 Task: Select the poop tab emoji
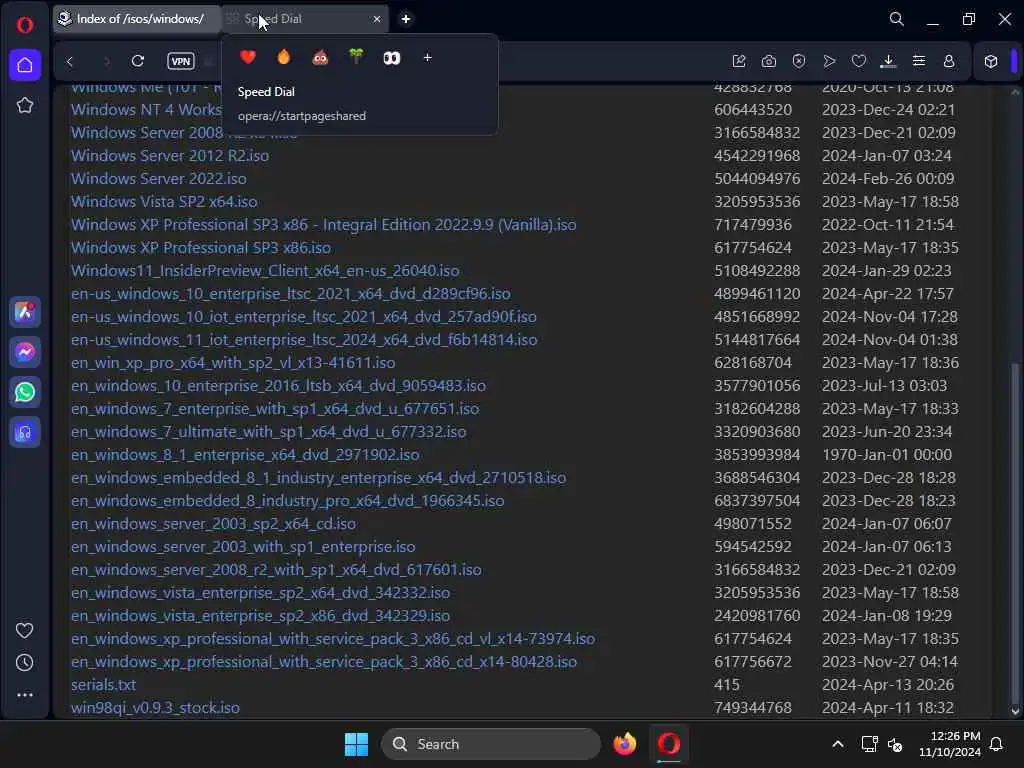click(320, 58)
